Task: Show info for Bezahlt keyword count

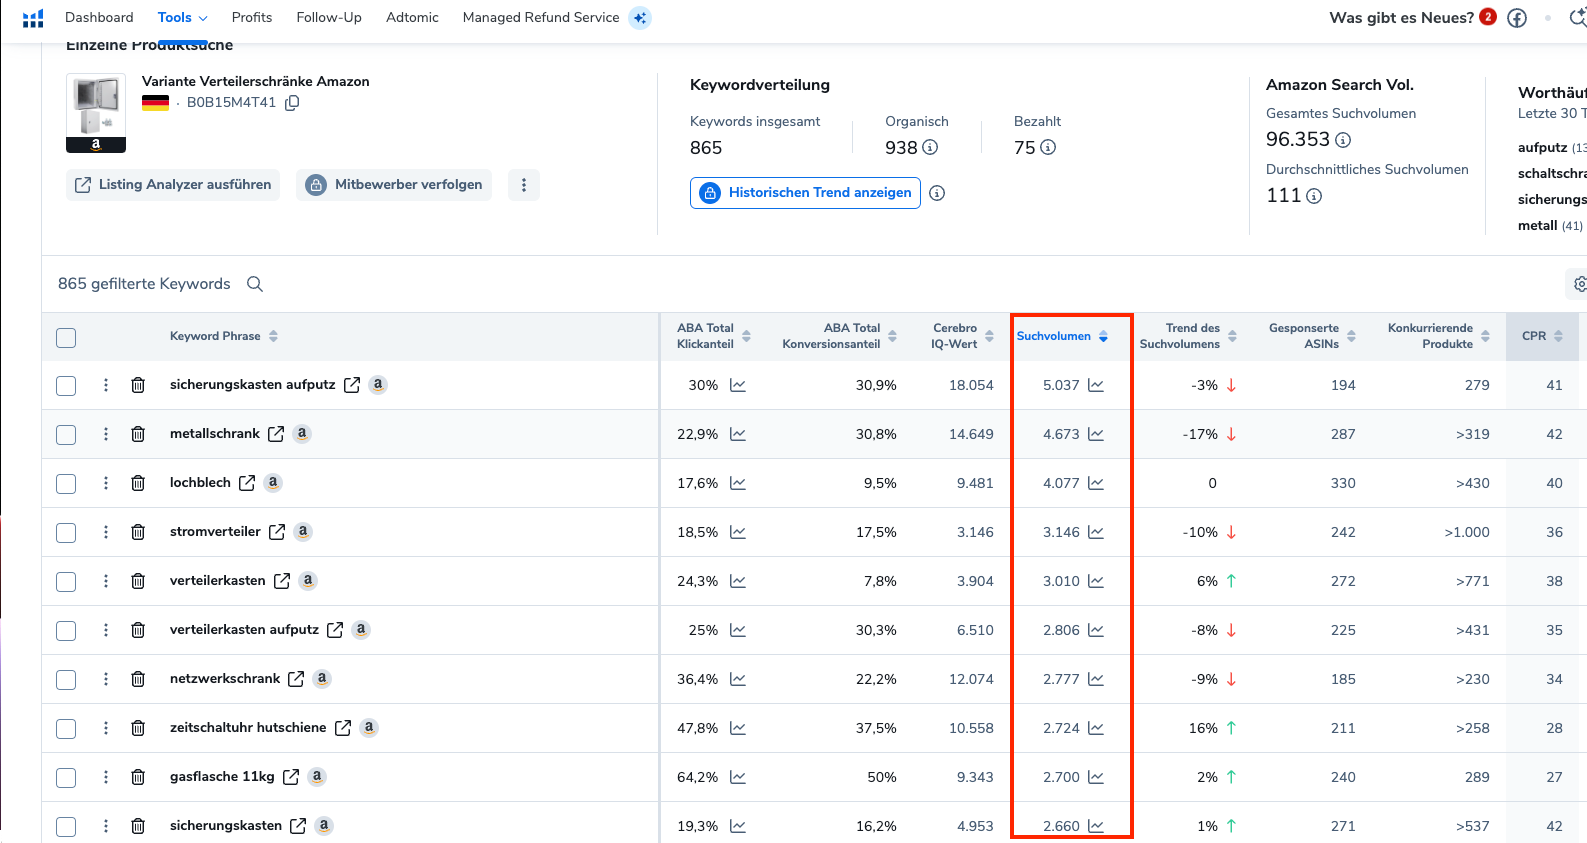Action: coord(1048,147)
